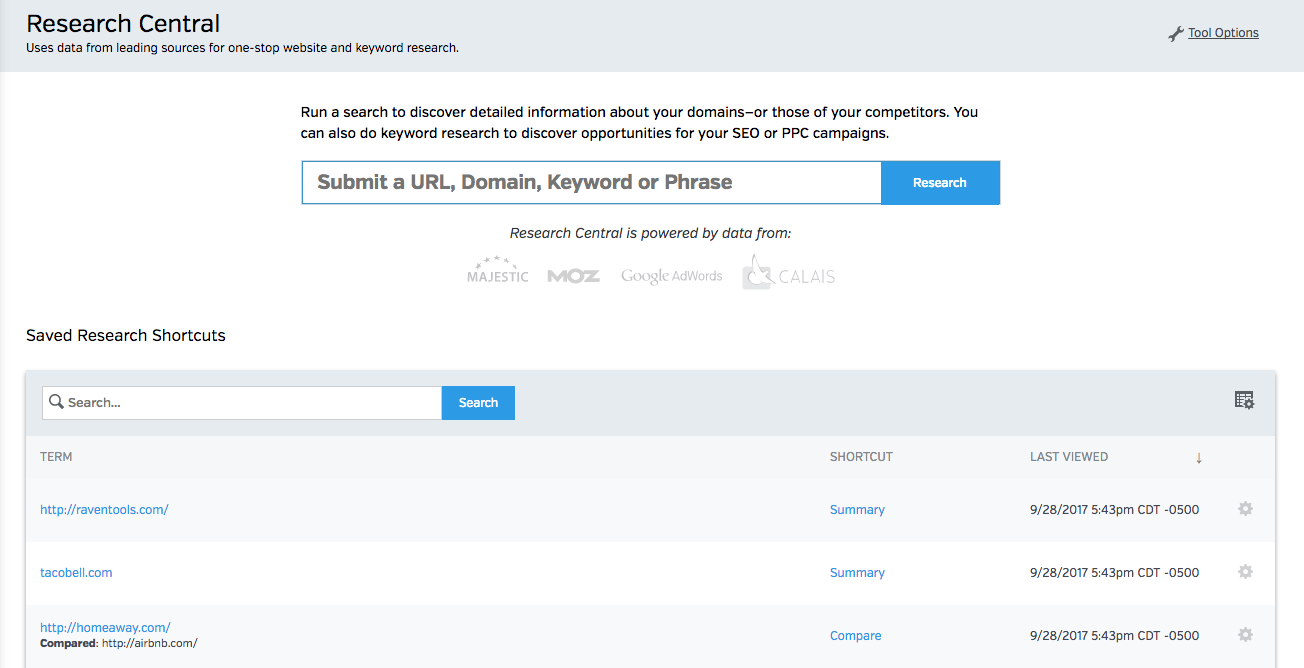
Task: Open the table column settings icon
Action: click(1244, 400)
